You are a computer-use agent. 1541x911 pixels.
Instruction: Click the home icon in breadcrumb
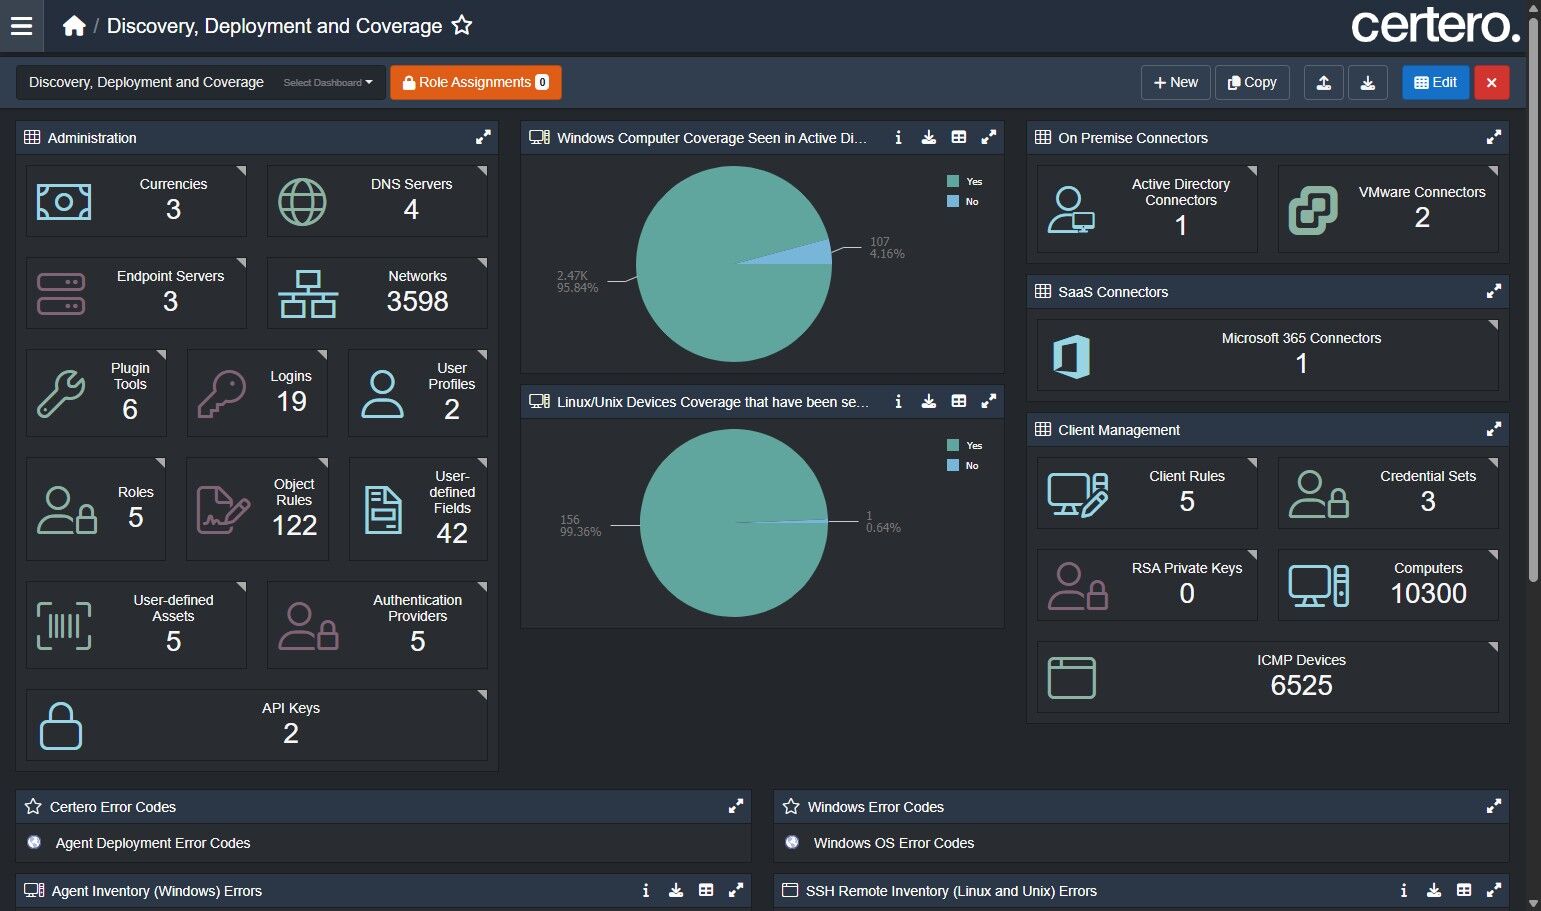(74, 26)
